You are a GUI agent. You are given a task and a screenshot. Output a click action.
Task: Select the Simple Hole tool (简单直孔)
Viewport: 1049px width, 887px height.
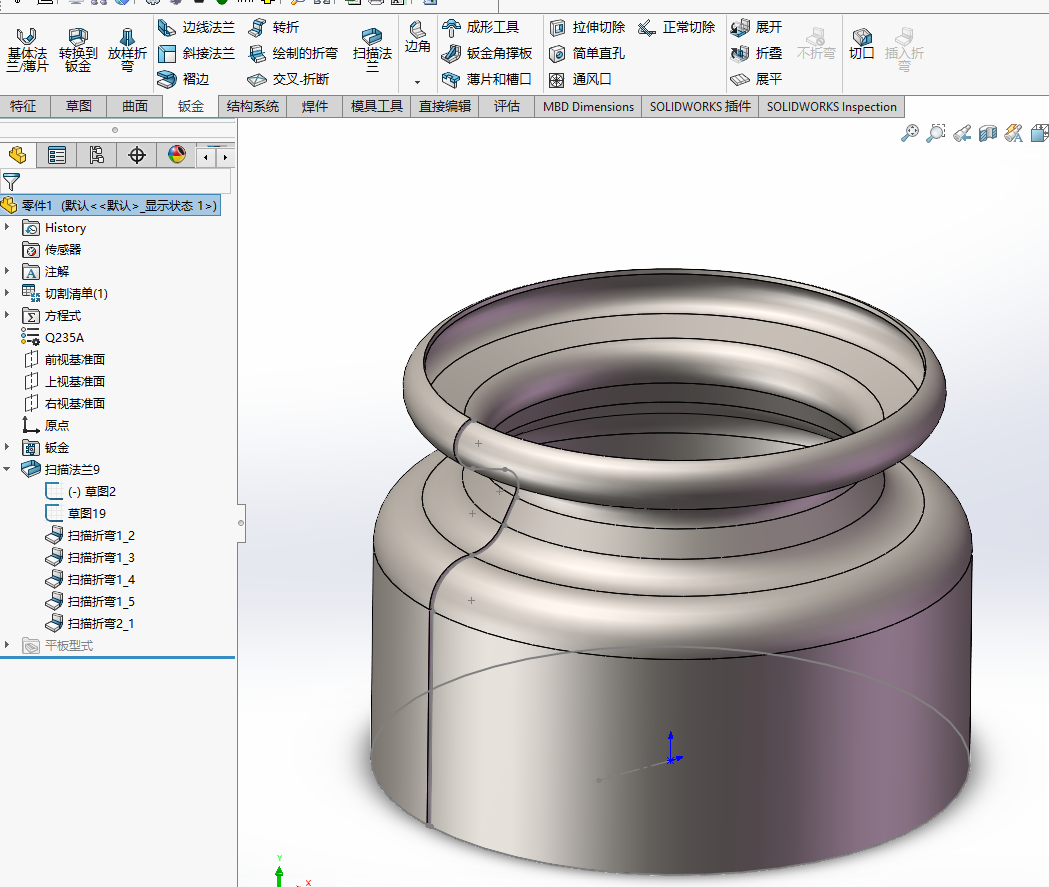pos(587,54)
